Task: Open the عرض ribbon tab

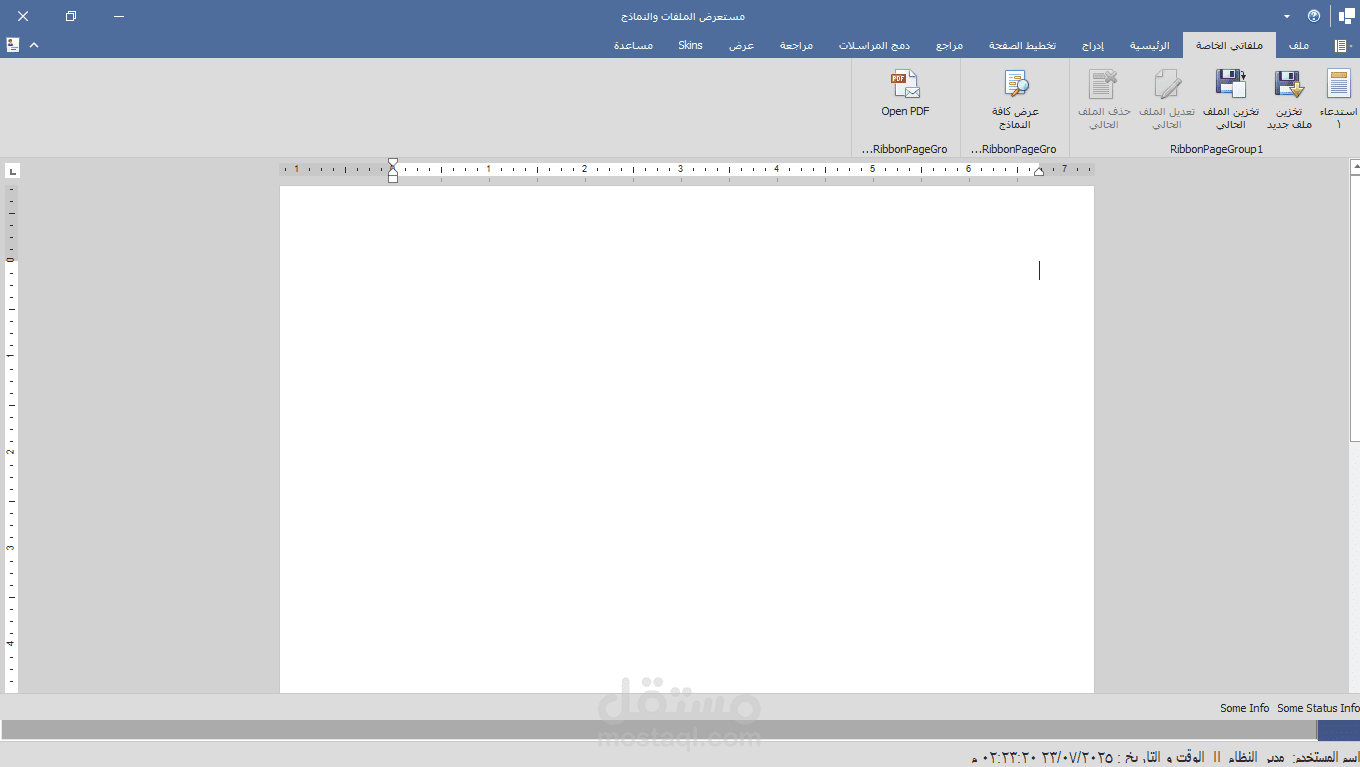Action: 741,46
